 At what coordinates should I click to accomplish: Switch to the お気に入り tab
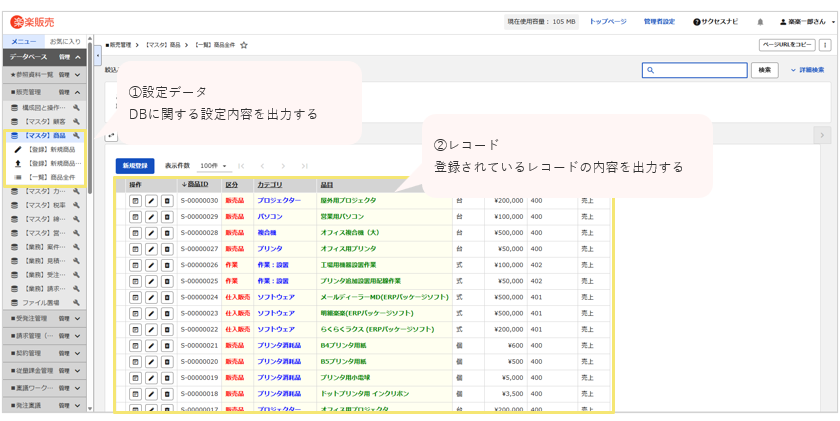[x=65, y=41]
